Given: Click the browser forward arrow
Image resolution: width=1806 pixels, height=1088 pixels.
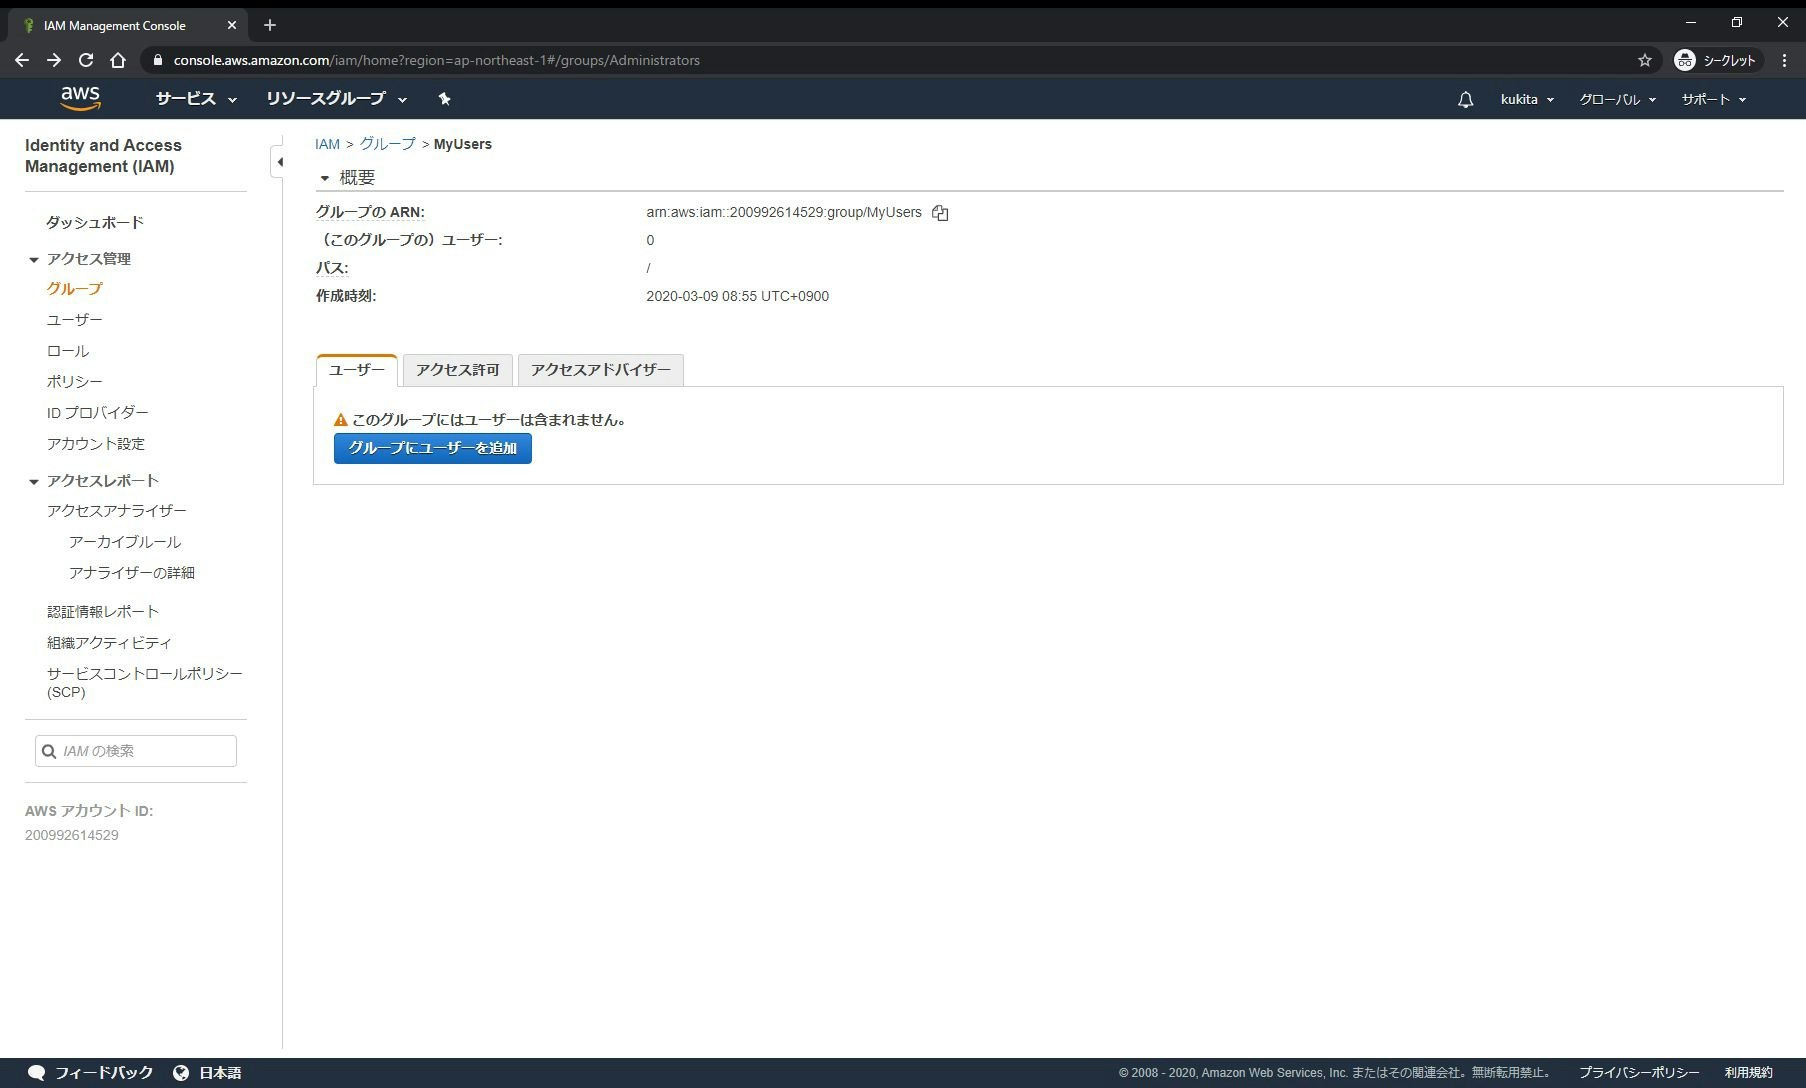Looking at the screenshot, I should [x=54, y=60].
